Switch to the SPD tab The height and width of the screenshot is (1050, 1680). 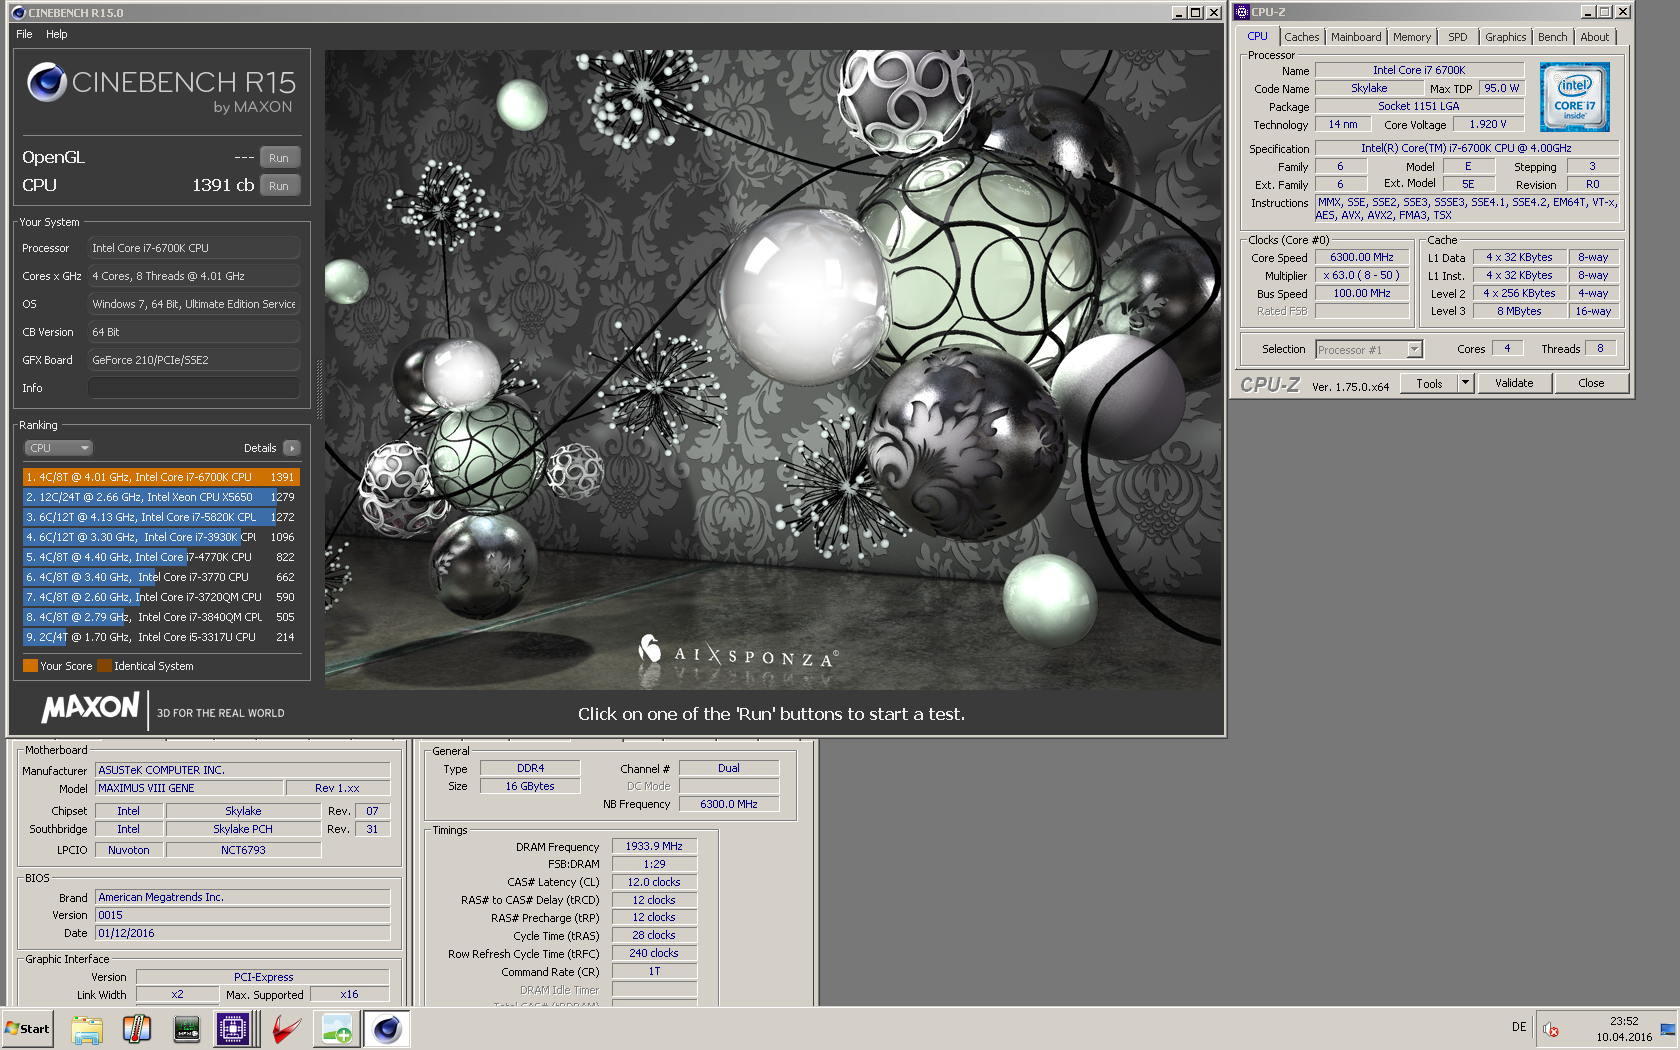(1458, 37)
